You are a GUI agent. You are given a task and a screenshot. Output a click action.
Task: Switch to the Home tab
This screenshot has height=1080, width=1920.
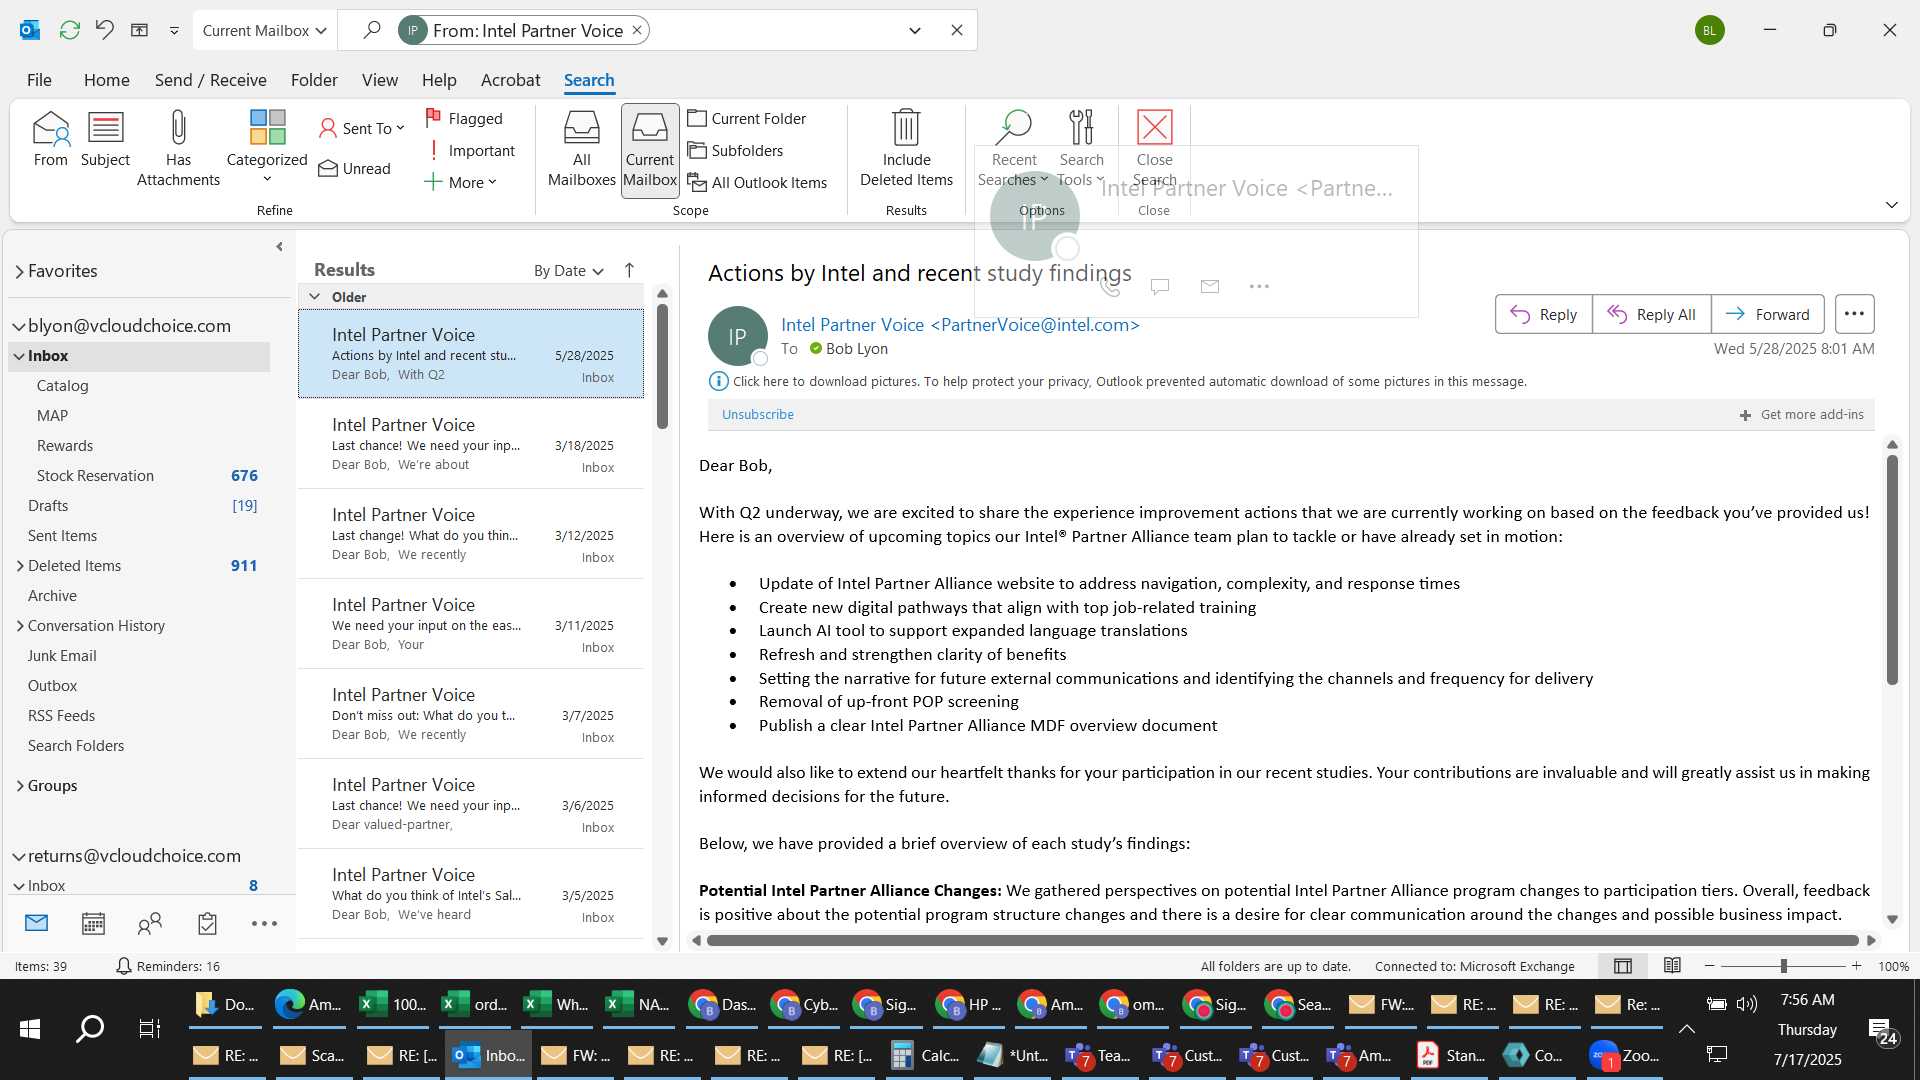(106, 80)
